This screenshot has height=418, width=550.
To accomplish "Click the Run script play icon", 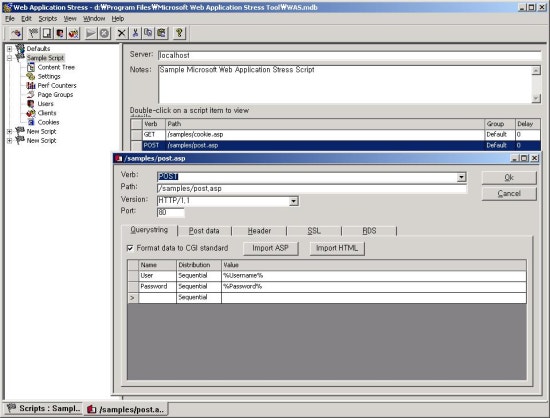I will tap(91, 33).
